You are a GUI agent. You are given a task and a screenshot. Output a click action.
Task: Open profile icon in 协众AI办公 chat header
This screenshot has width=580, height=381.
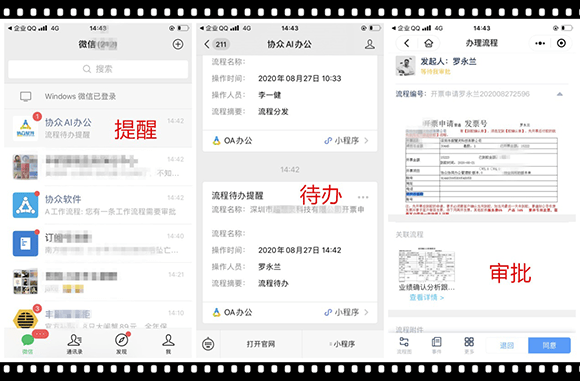tap(370, 44)
